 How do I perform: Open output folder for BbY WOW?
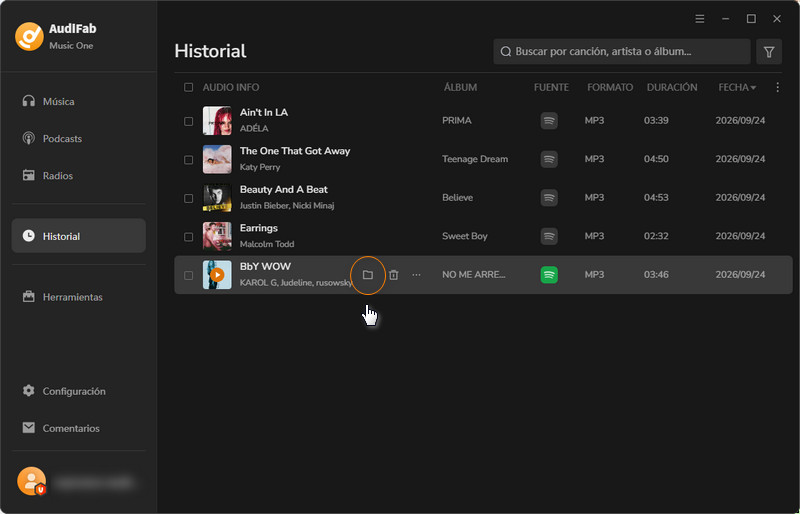367,275
